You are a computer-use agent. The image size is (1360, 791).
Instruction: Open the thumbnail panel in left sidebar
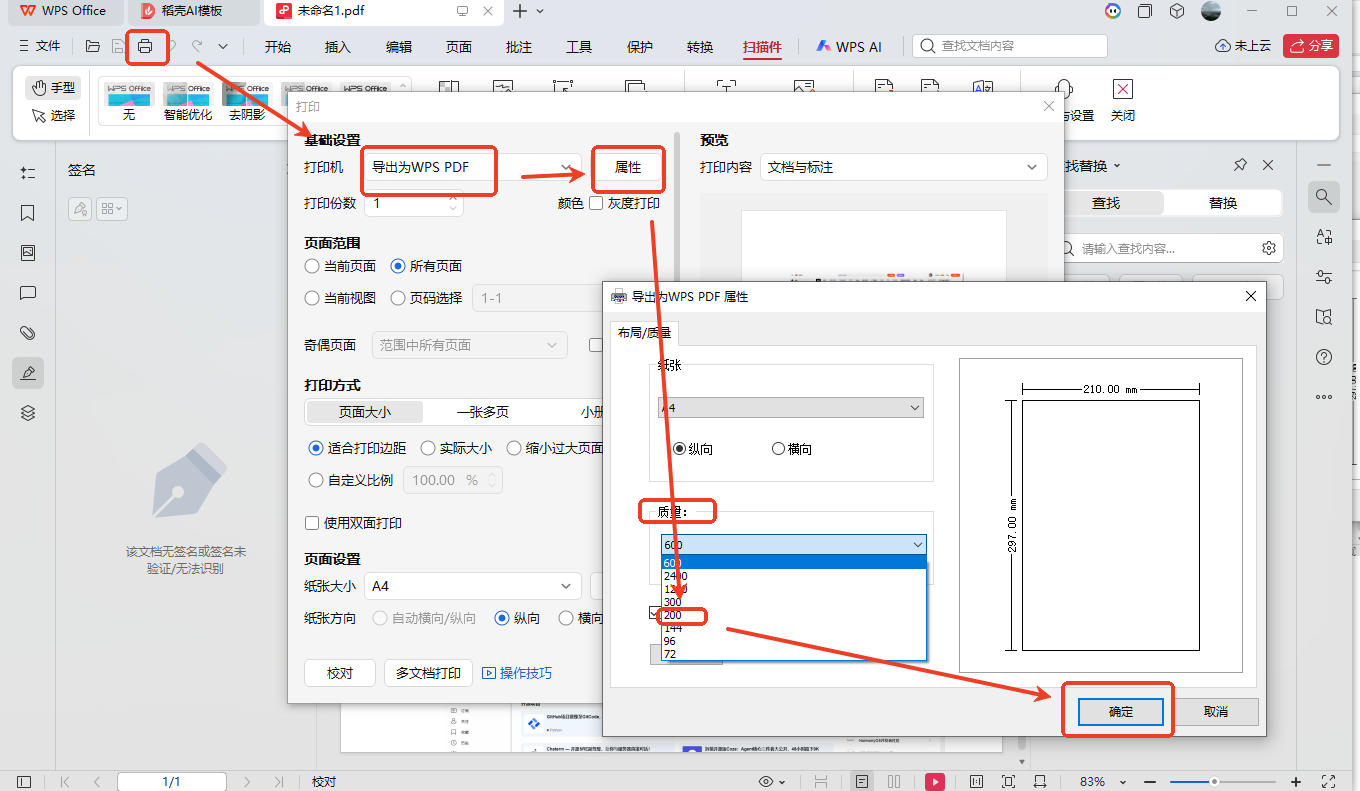point(28,253)
